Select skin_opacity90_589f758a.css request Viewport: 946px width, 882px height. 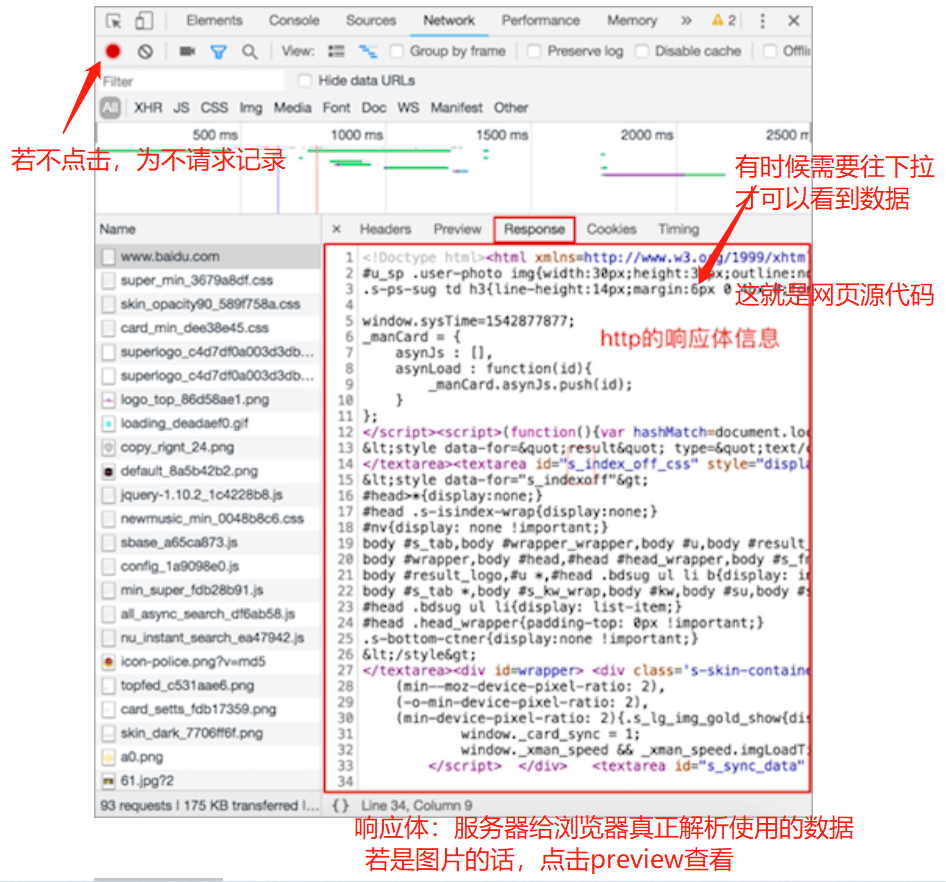coord(208,304)
